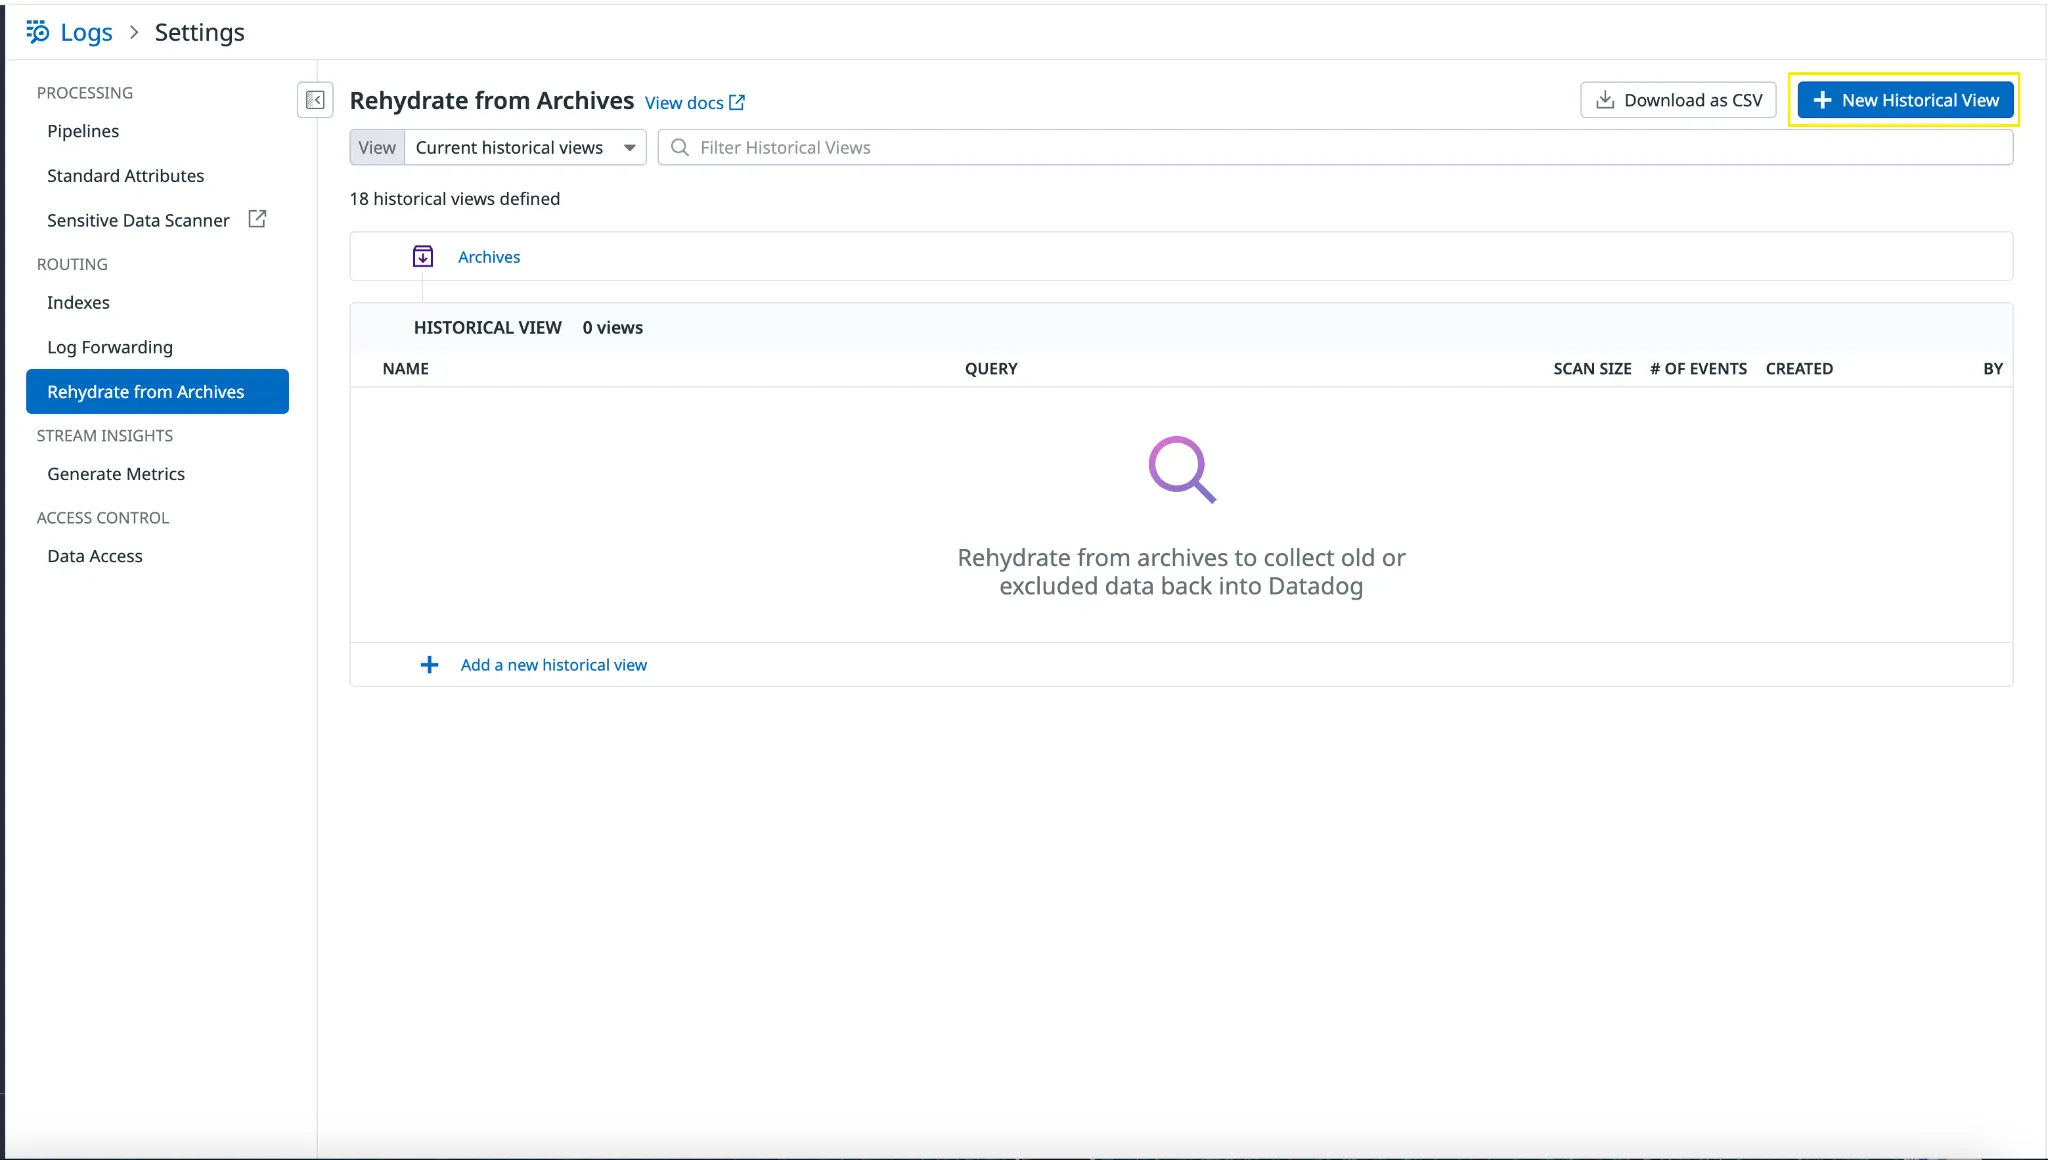Go to Indexes settings
2048x1160 pixels.
(x=78, y=303)
